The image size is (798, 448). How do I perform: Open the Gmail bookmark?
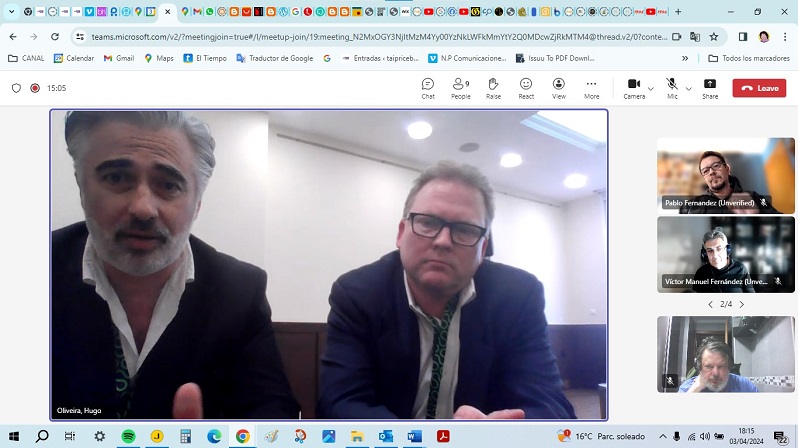pos(118,58)
